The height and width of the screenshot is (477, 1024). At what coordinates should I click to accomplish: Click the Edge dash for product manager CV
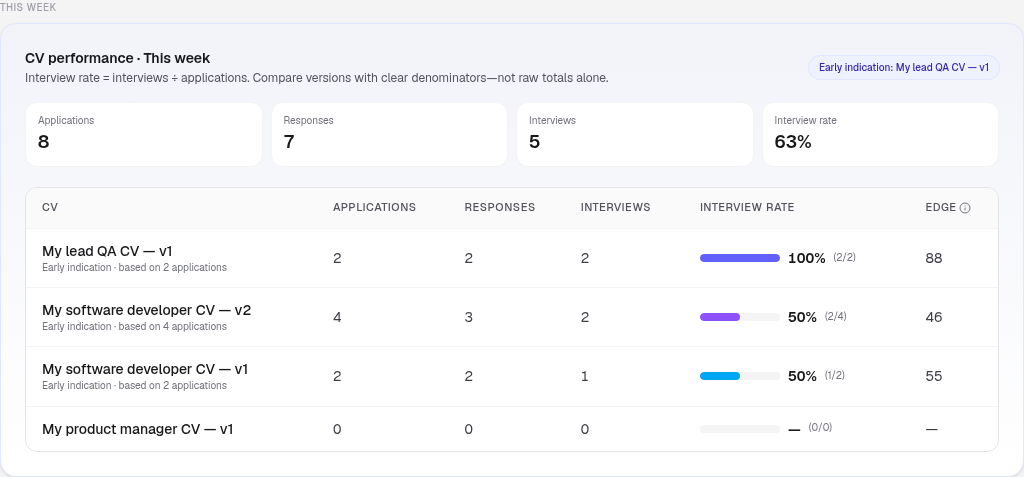[x=932, y=429]
